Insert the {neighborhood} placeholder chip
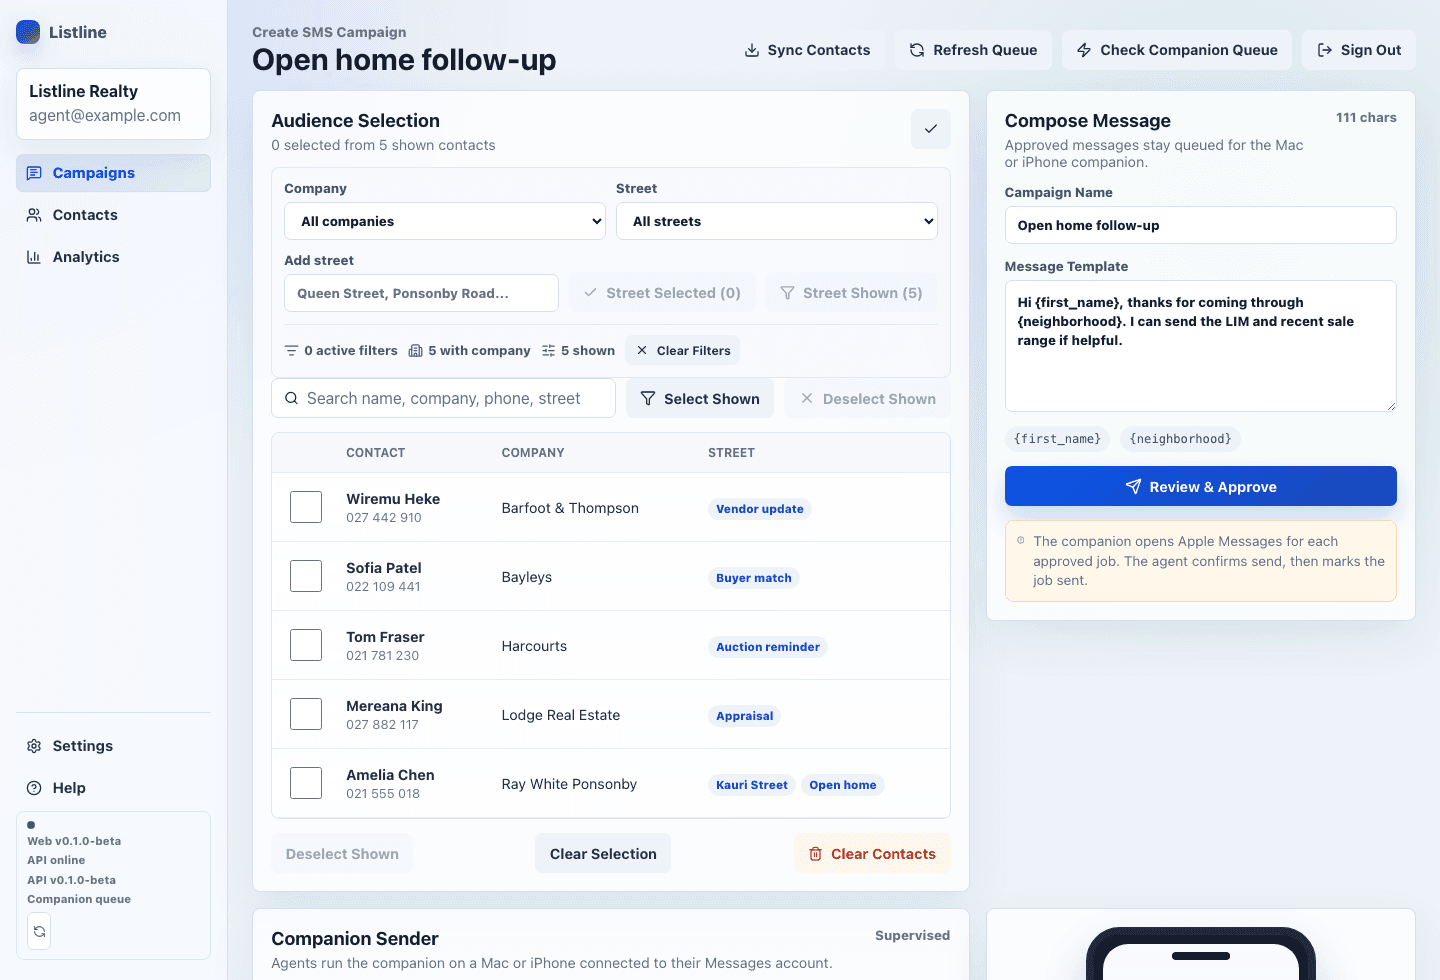 click(x=1180, y=439)
